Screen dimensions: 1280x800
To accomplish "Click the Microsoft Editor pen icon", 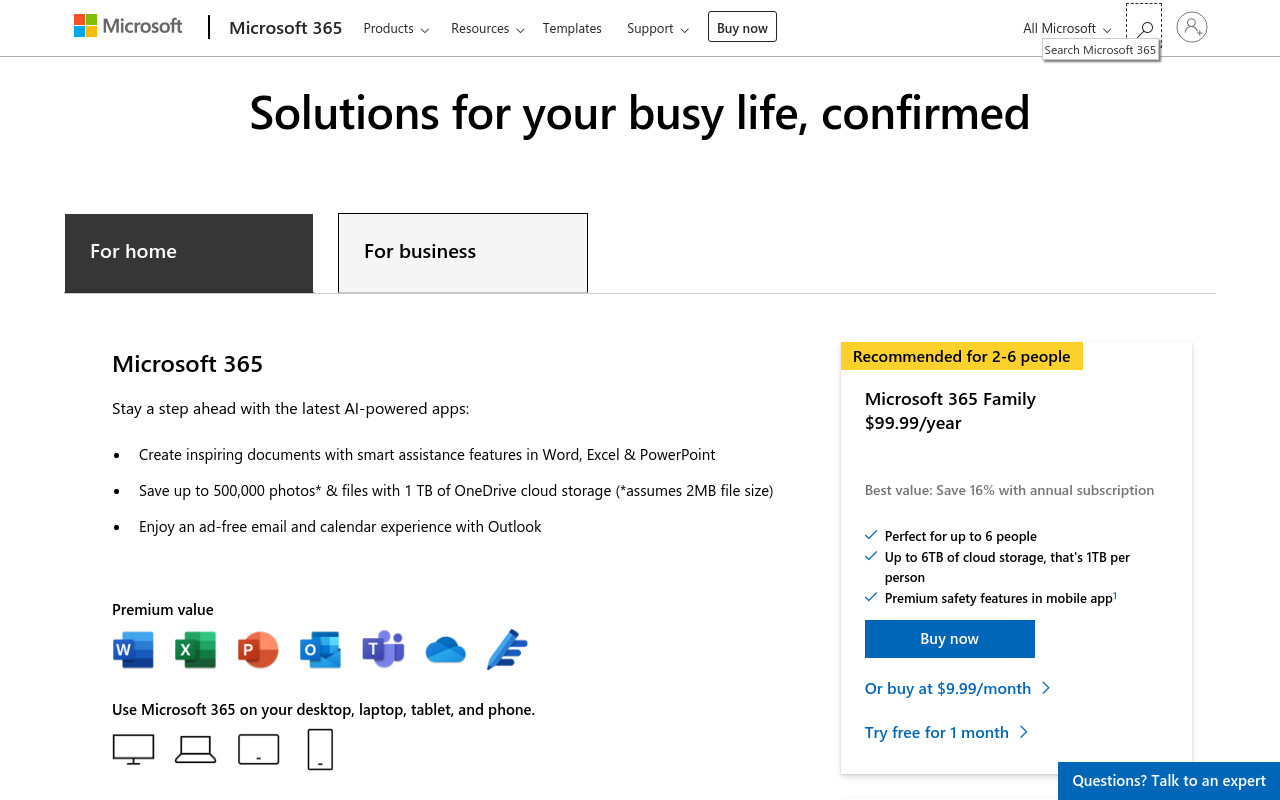I will [507, 650].
